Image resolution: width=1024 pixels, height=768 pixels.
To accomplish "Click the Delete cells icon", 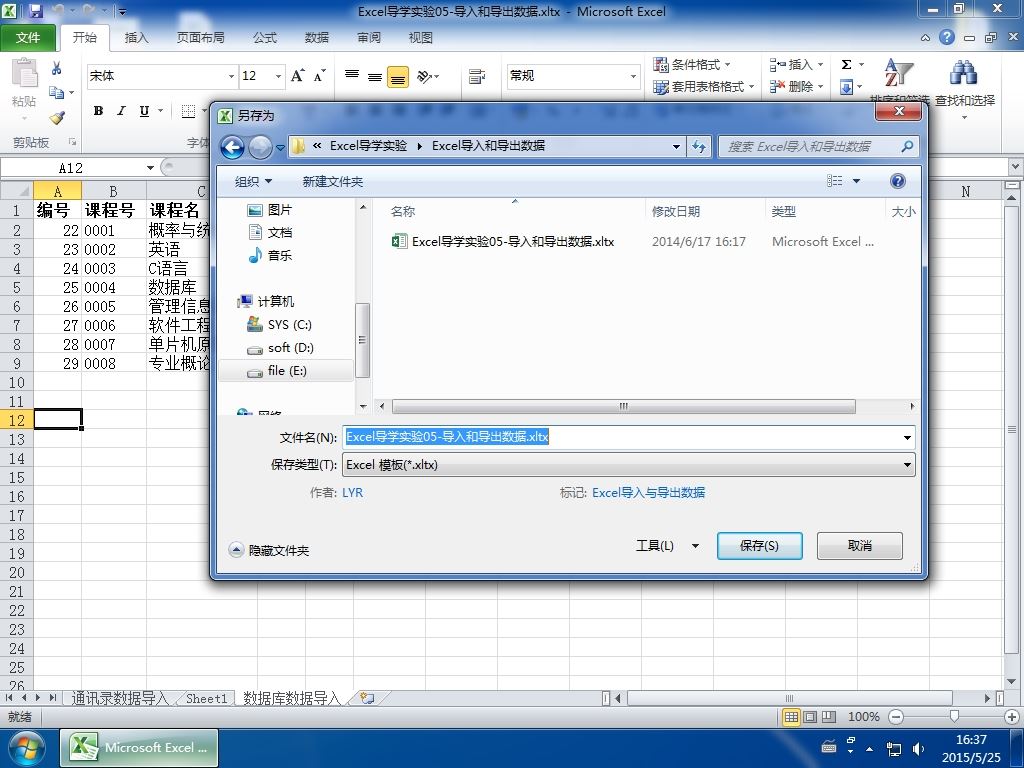I will point(778,86).
